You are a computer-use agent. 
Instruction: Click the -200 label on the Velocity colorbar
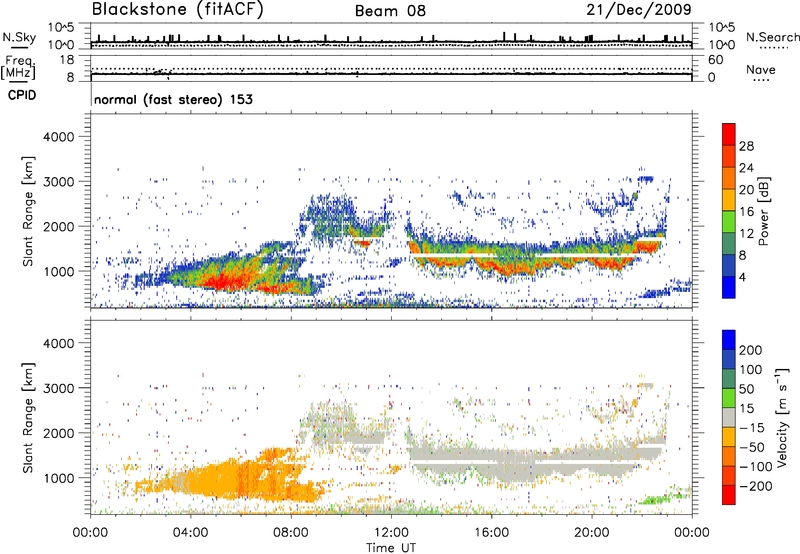coord(755,486)
